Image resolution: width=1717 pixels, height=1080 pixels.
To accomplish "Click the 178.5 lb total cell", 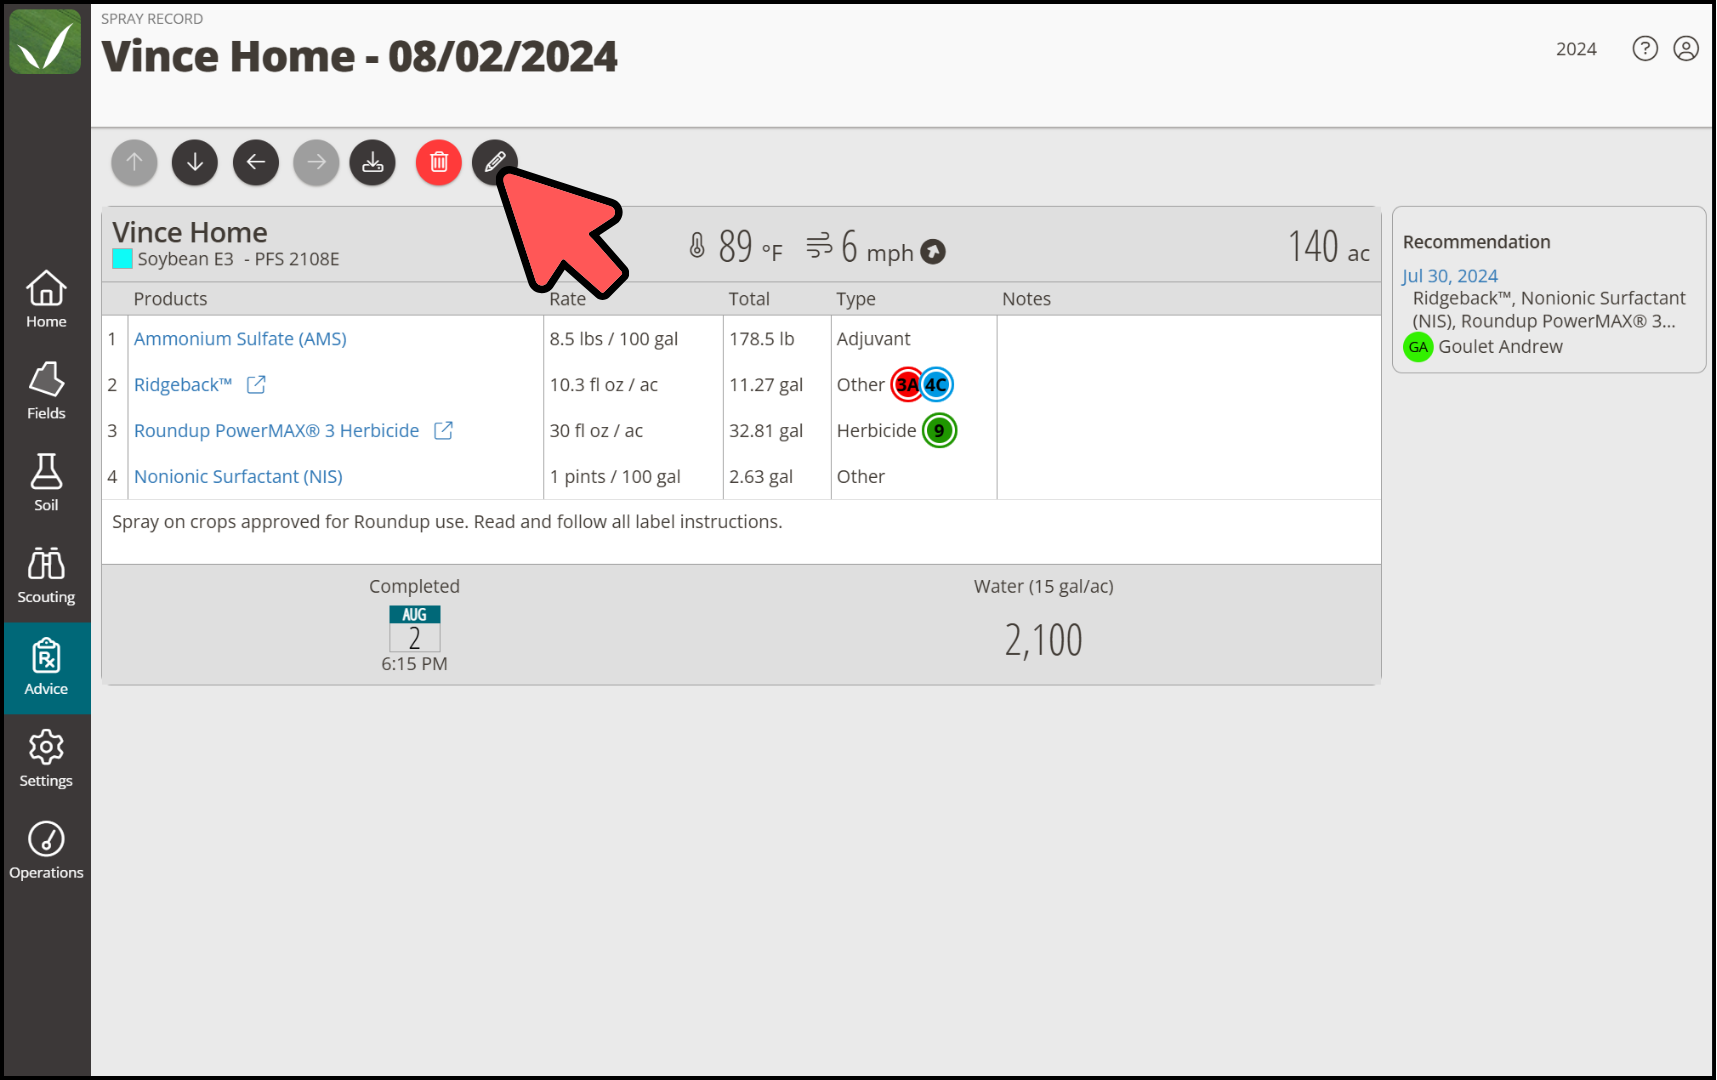I will [x=761, y=339].
